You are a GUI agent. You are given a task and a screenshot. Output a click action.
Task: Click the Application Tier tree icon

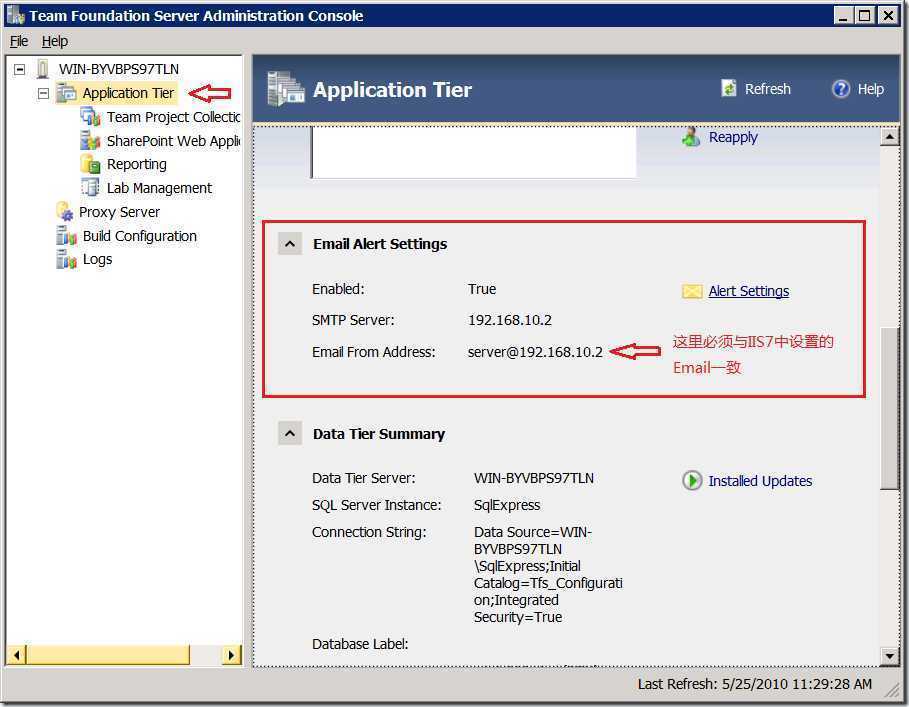pyautogui.click(x=67, y=93)
